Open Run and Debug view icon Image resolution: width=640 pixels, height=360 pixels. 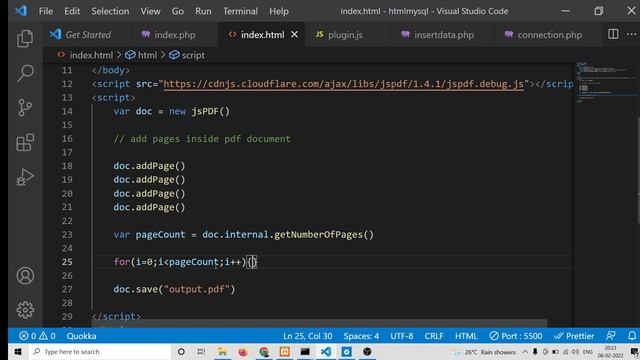(25, 177)
